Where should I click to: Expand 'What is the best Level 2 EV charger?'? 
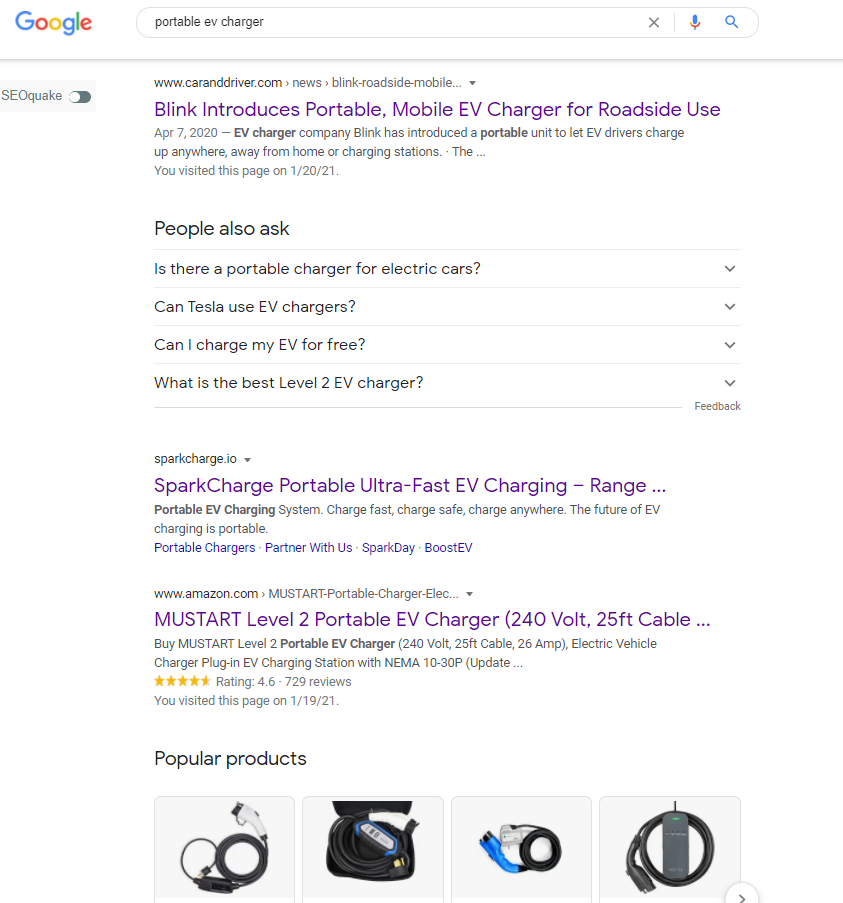point(447,383)
